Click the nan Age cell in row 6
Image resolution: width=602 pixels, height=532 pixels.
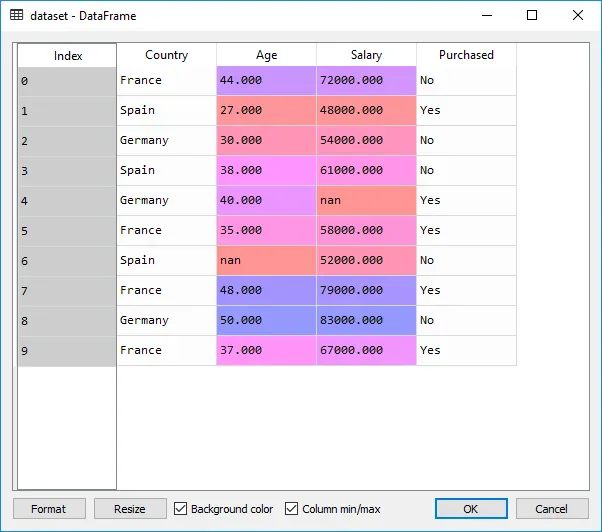coord(266,260)
